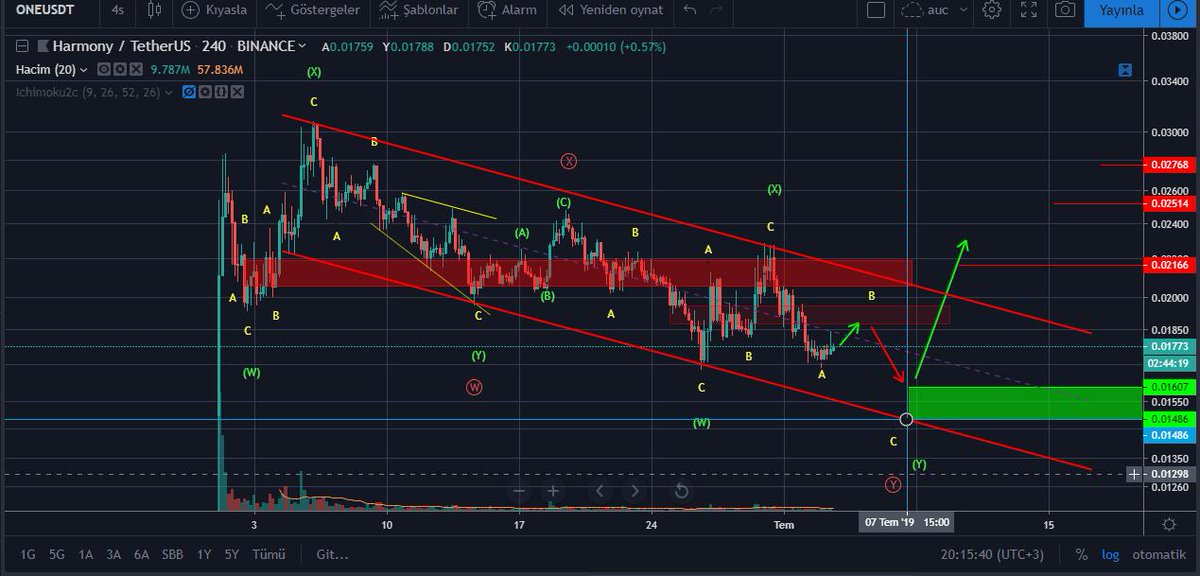Screen dimensions: 1200x576
Task: Select the 1Y date range
Action: tap(204, 553)
